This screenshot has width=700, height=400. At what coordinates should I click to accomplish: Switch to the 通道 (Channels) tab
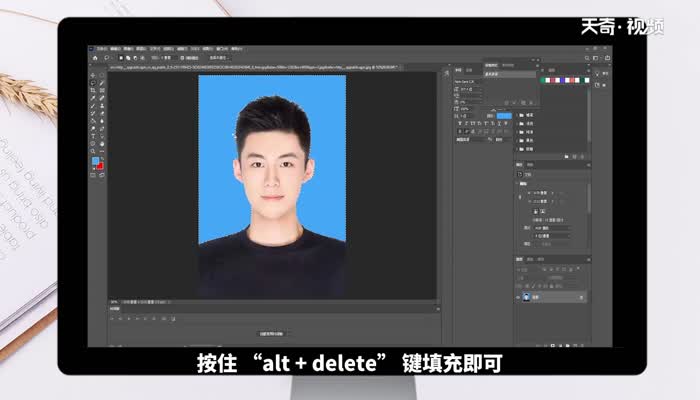(x=530, y=259)
